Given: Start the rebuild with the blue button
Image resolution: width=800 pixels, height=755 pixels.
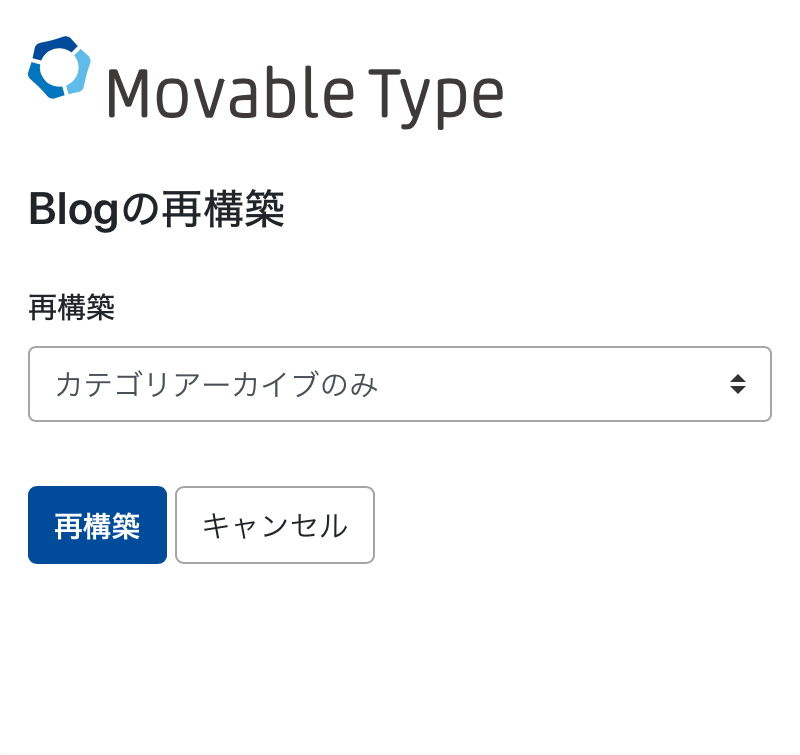Looking at the screenshot, I should coord(97,525).
